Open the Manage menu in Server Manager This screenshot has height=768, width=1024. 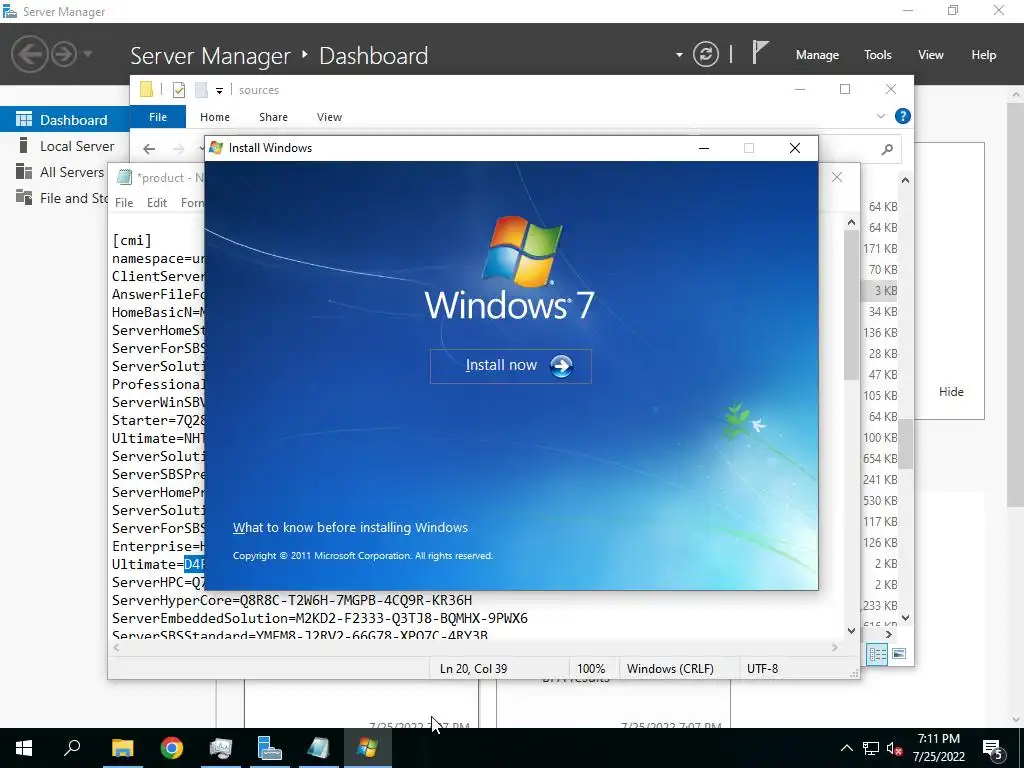click(x=817, y=55)
